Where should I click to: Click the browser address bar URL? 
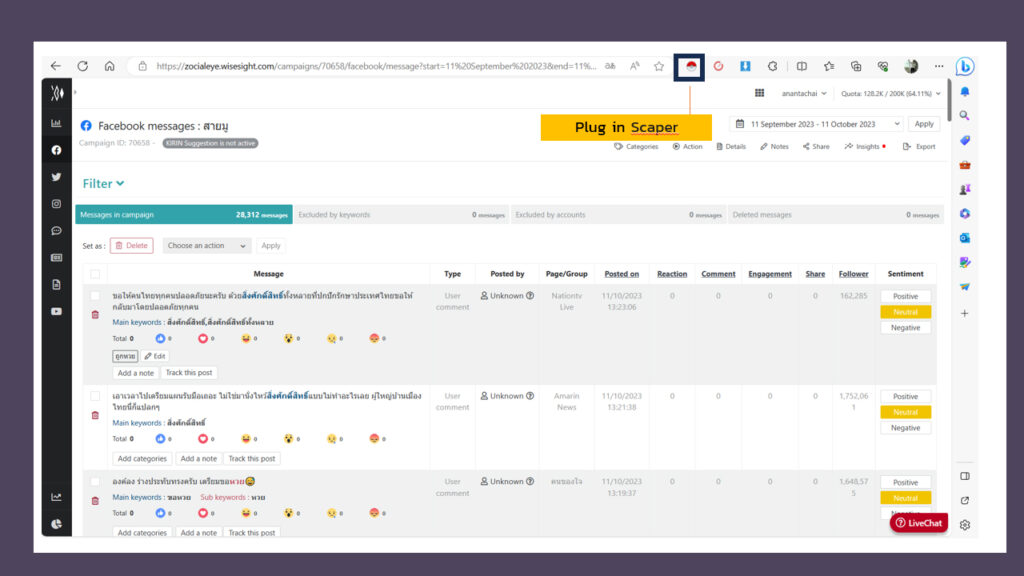pyautogui.click(x=376, y=66)
